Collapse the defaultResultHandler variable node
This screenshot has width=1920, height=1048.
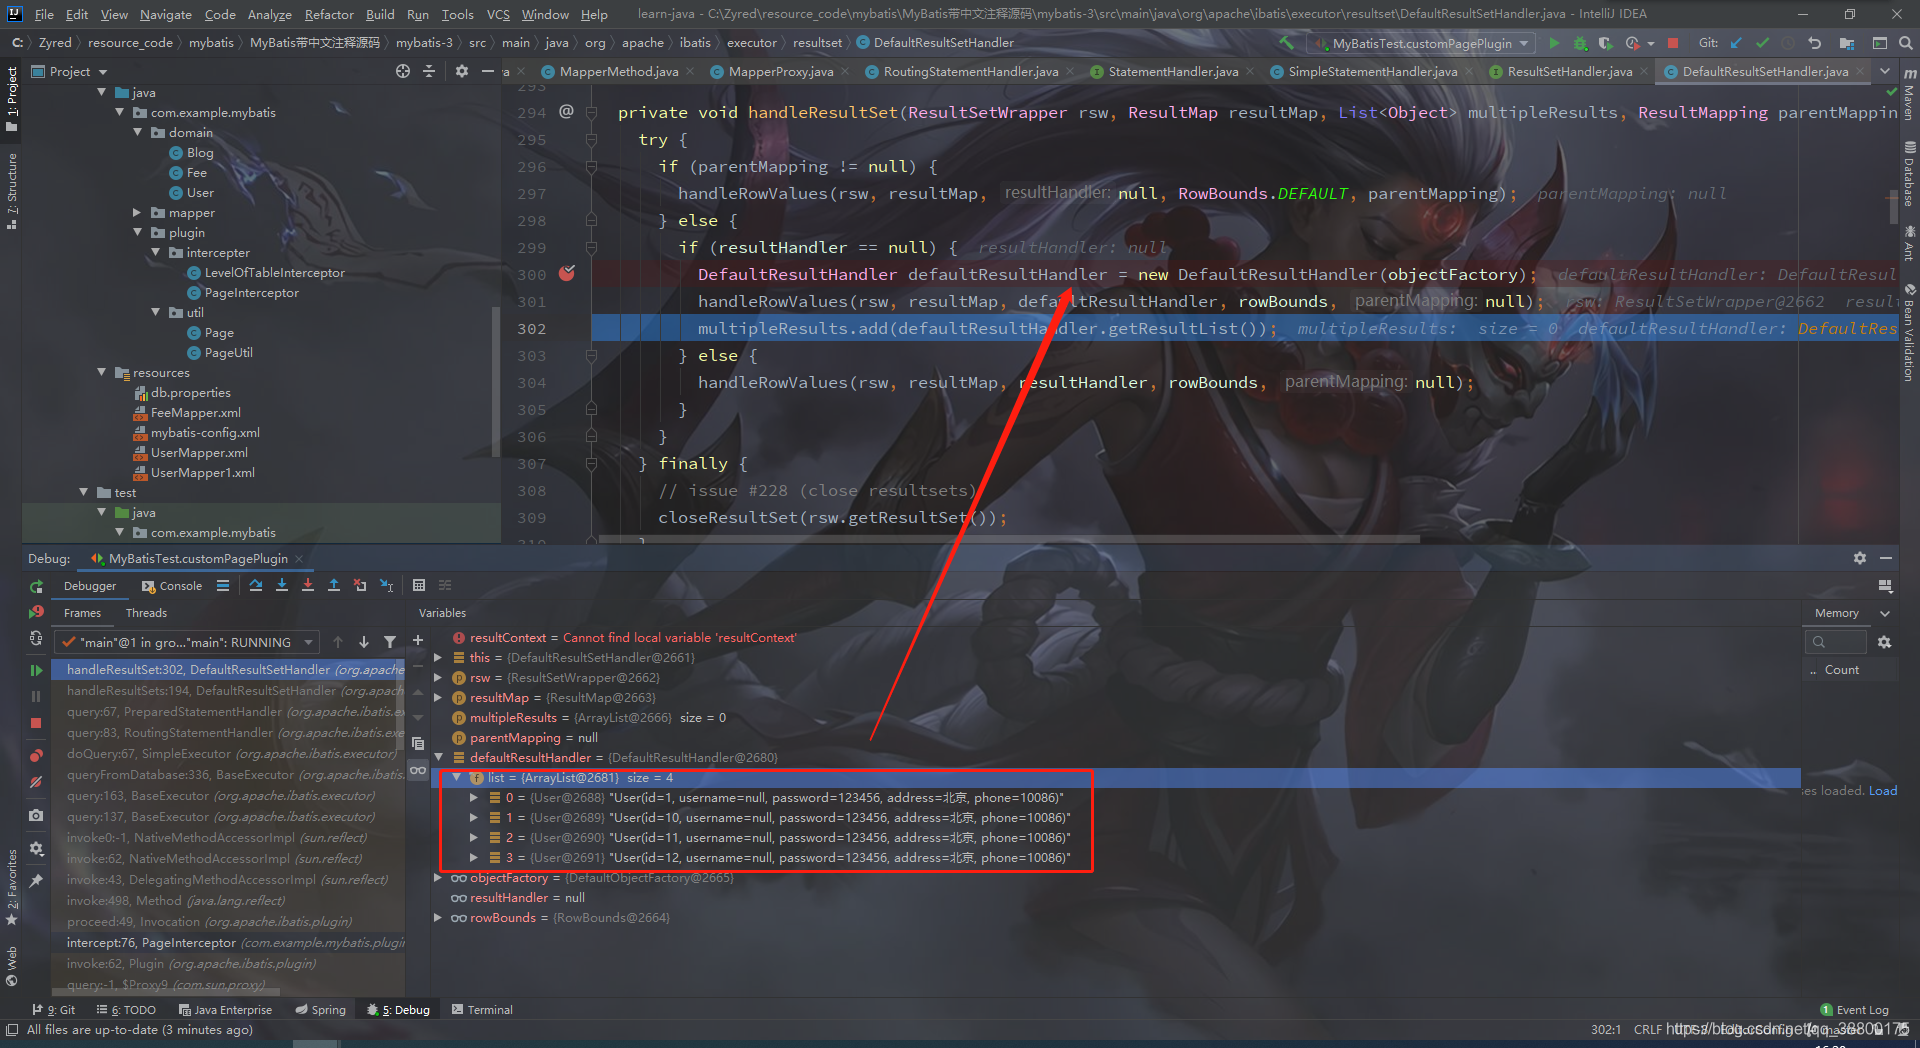pyautogui.click(x=438, y=757)
